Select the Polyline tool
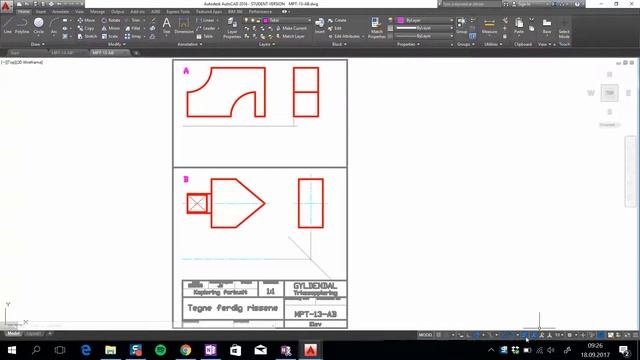 point(22,25)
